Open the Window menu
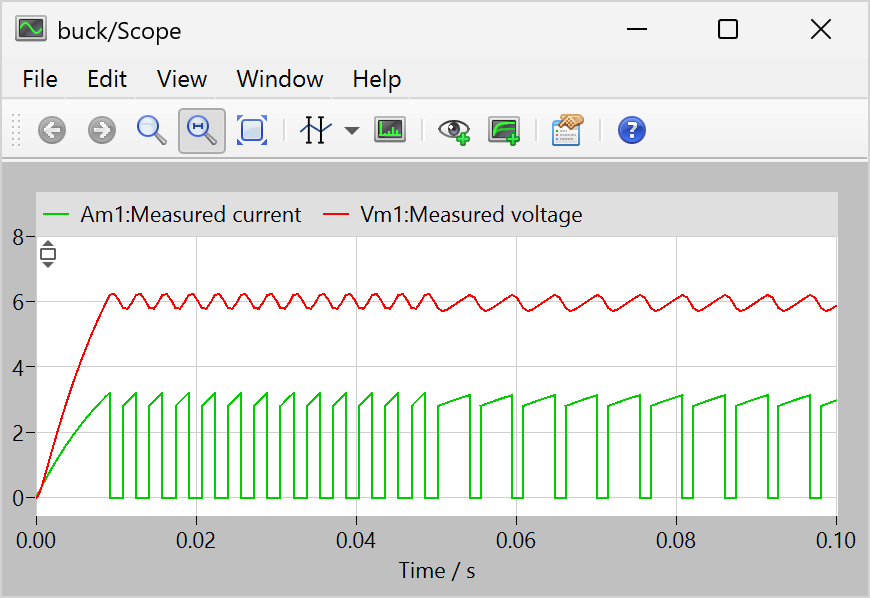 pos(280,79)
